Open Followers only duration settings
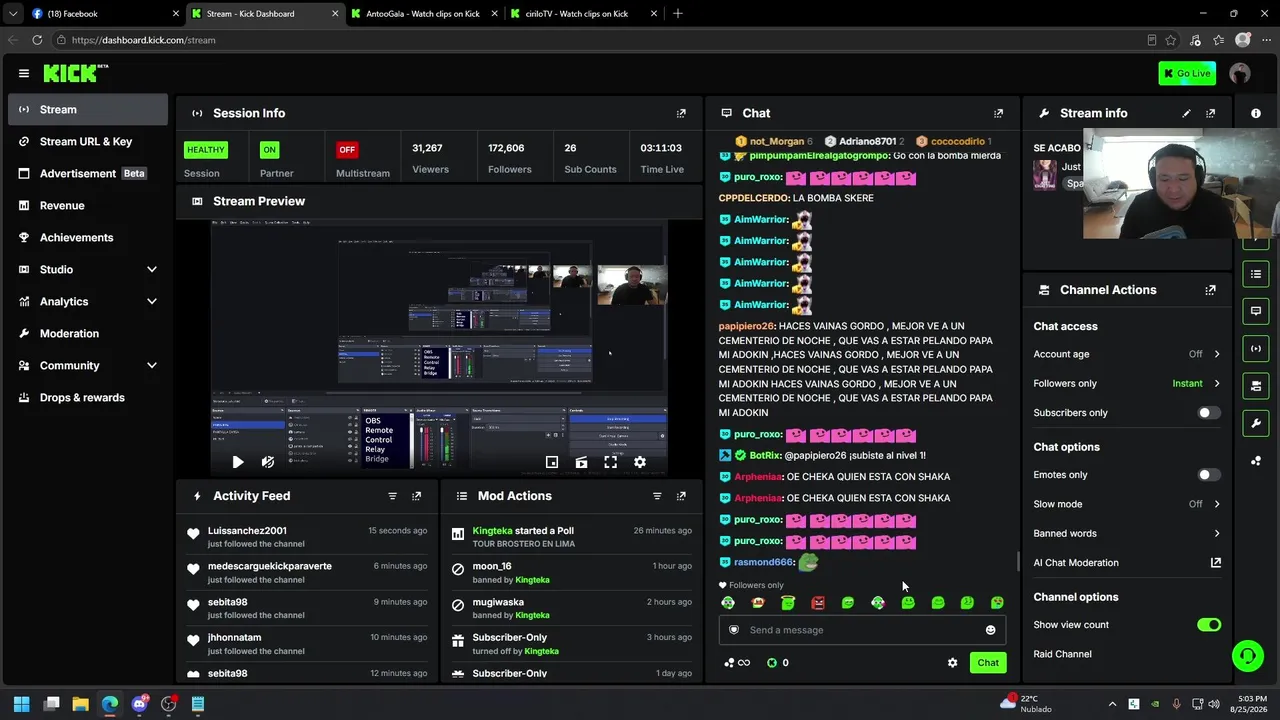The width and height of the screenshot is (1280, 720). 1127,384
